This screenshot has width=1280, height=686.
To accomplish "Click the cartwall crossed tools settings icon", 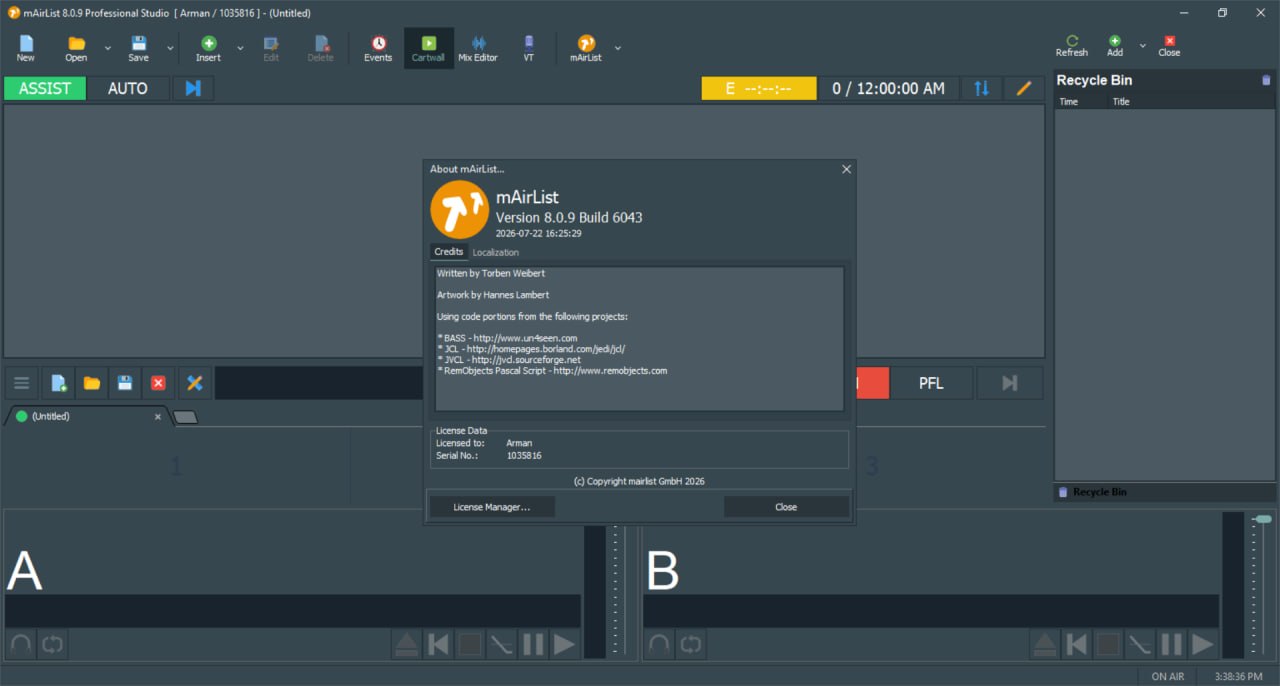I will click(195, 383).
